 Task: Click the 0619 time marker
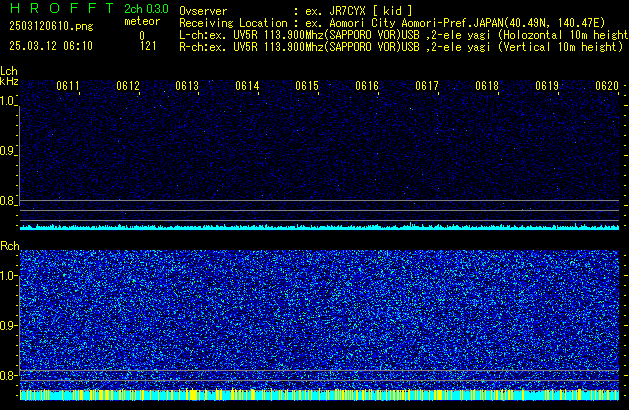(x=547, y=86)
